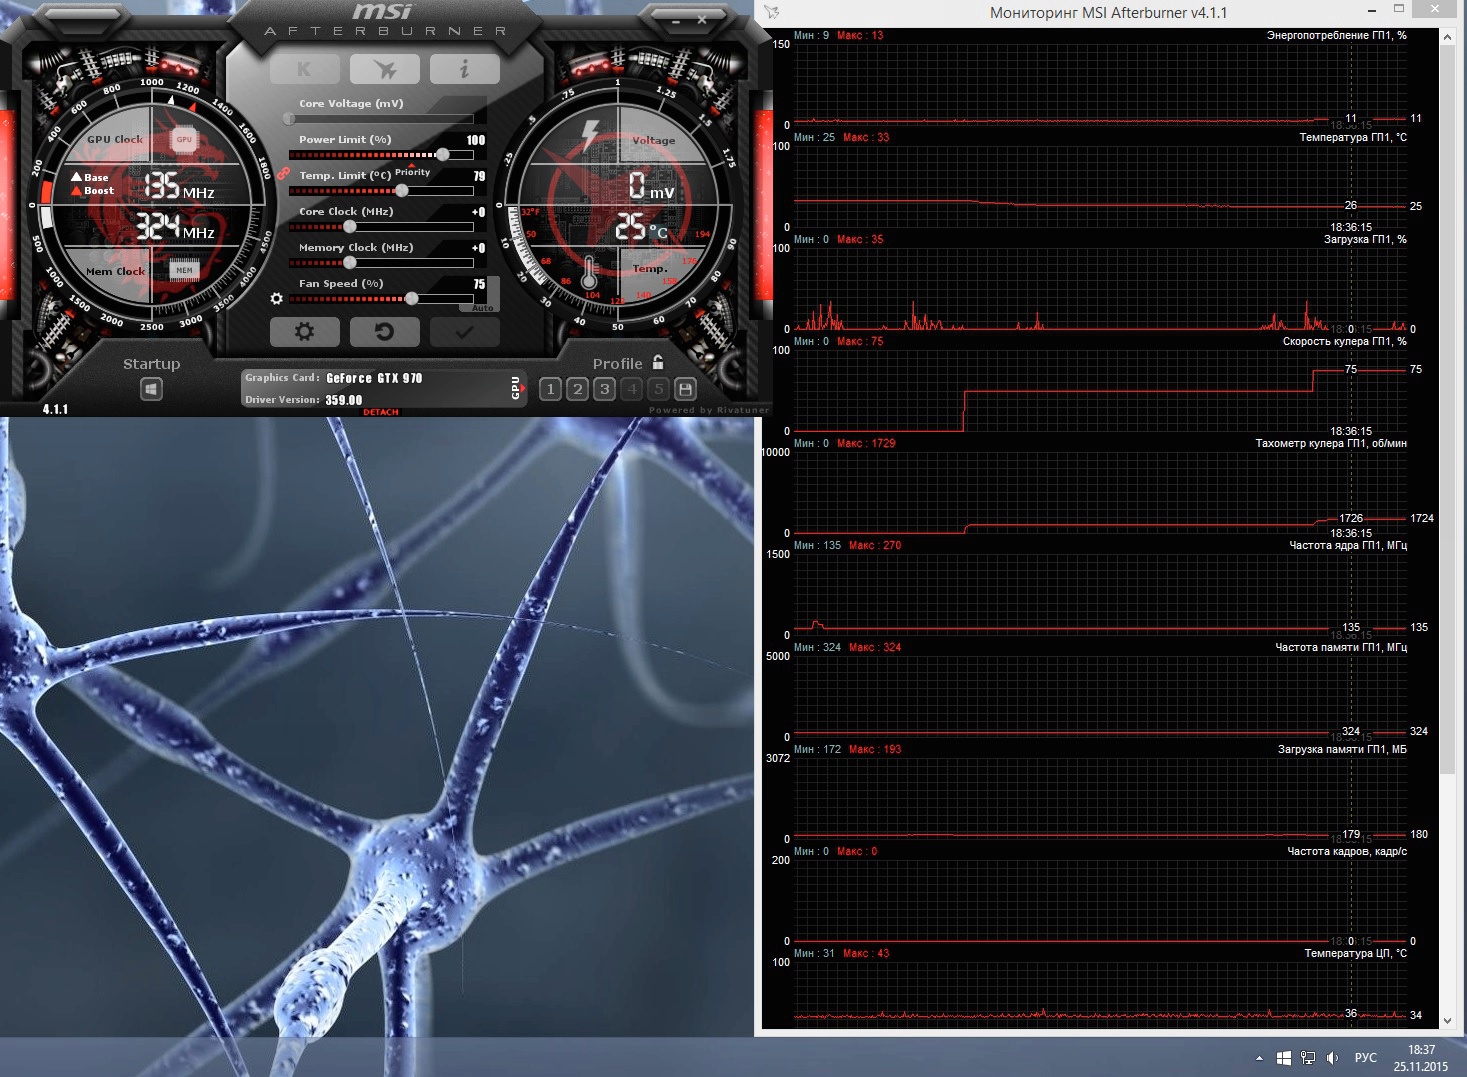Click the Priority marker under Power Limit
Screen dimensions: 1467x1077
pos(412,171)
